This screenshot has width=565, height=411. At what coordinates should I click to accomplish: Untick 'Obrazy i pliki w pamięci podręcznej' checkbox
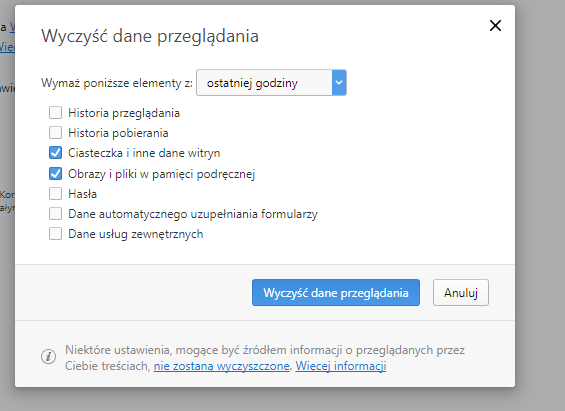[55, 174]
